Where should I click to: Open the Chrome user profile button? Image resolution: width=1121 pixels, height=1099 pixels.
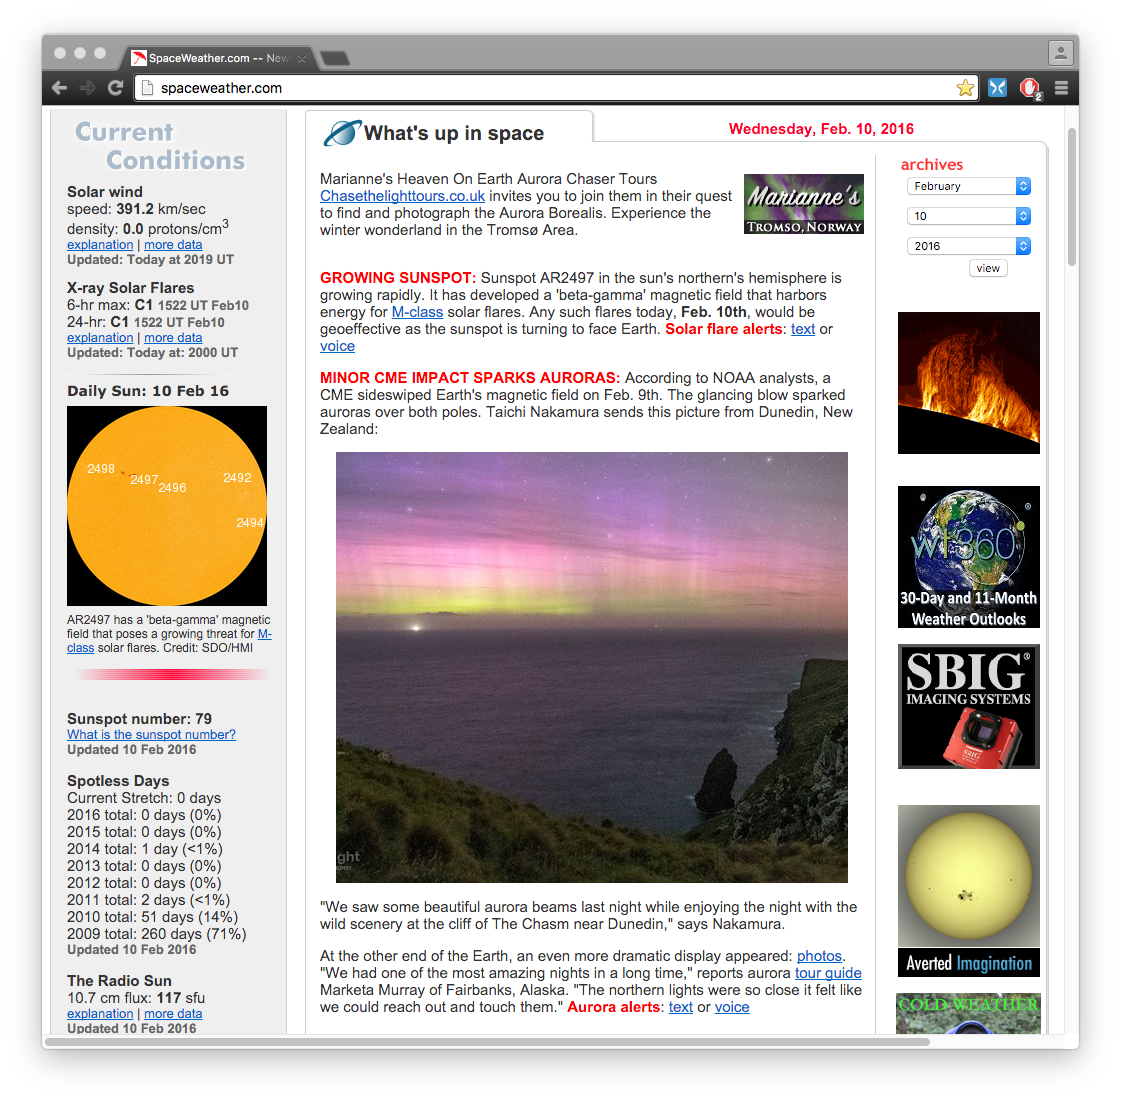(1060, 53)
